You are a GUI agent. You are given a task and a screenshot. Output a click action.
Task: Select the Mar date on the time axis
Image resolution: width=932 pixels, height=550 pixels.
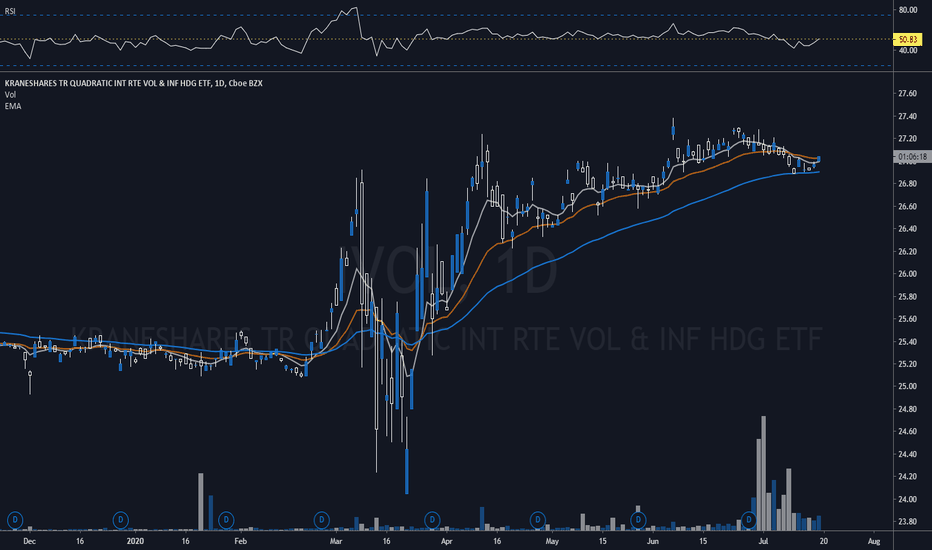tap(336, 541)
